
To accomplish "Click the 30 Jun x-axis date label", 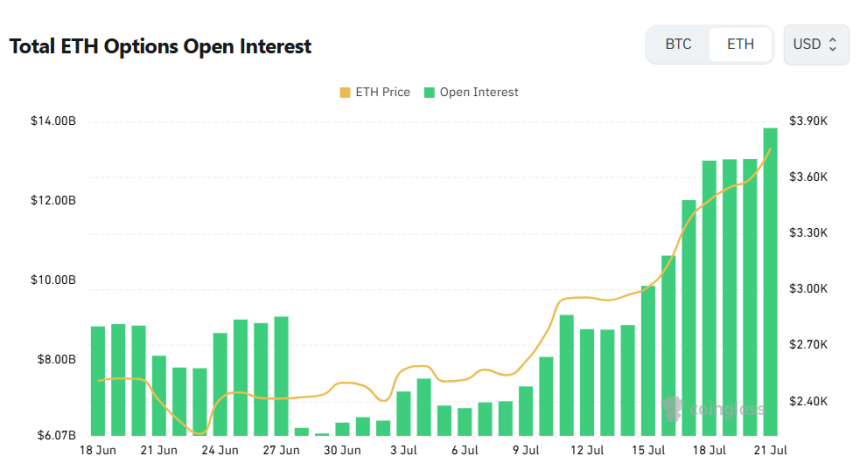I will (x=342, y=450).
